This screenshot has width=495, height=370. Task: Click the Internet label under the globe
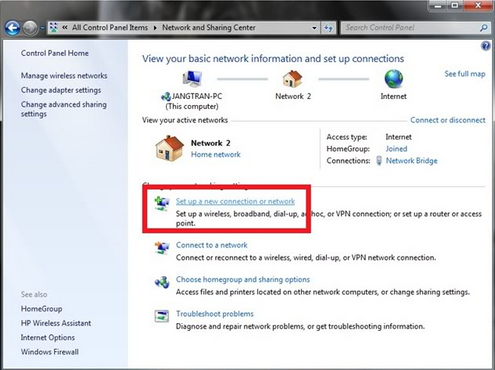tap(394, 96)
